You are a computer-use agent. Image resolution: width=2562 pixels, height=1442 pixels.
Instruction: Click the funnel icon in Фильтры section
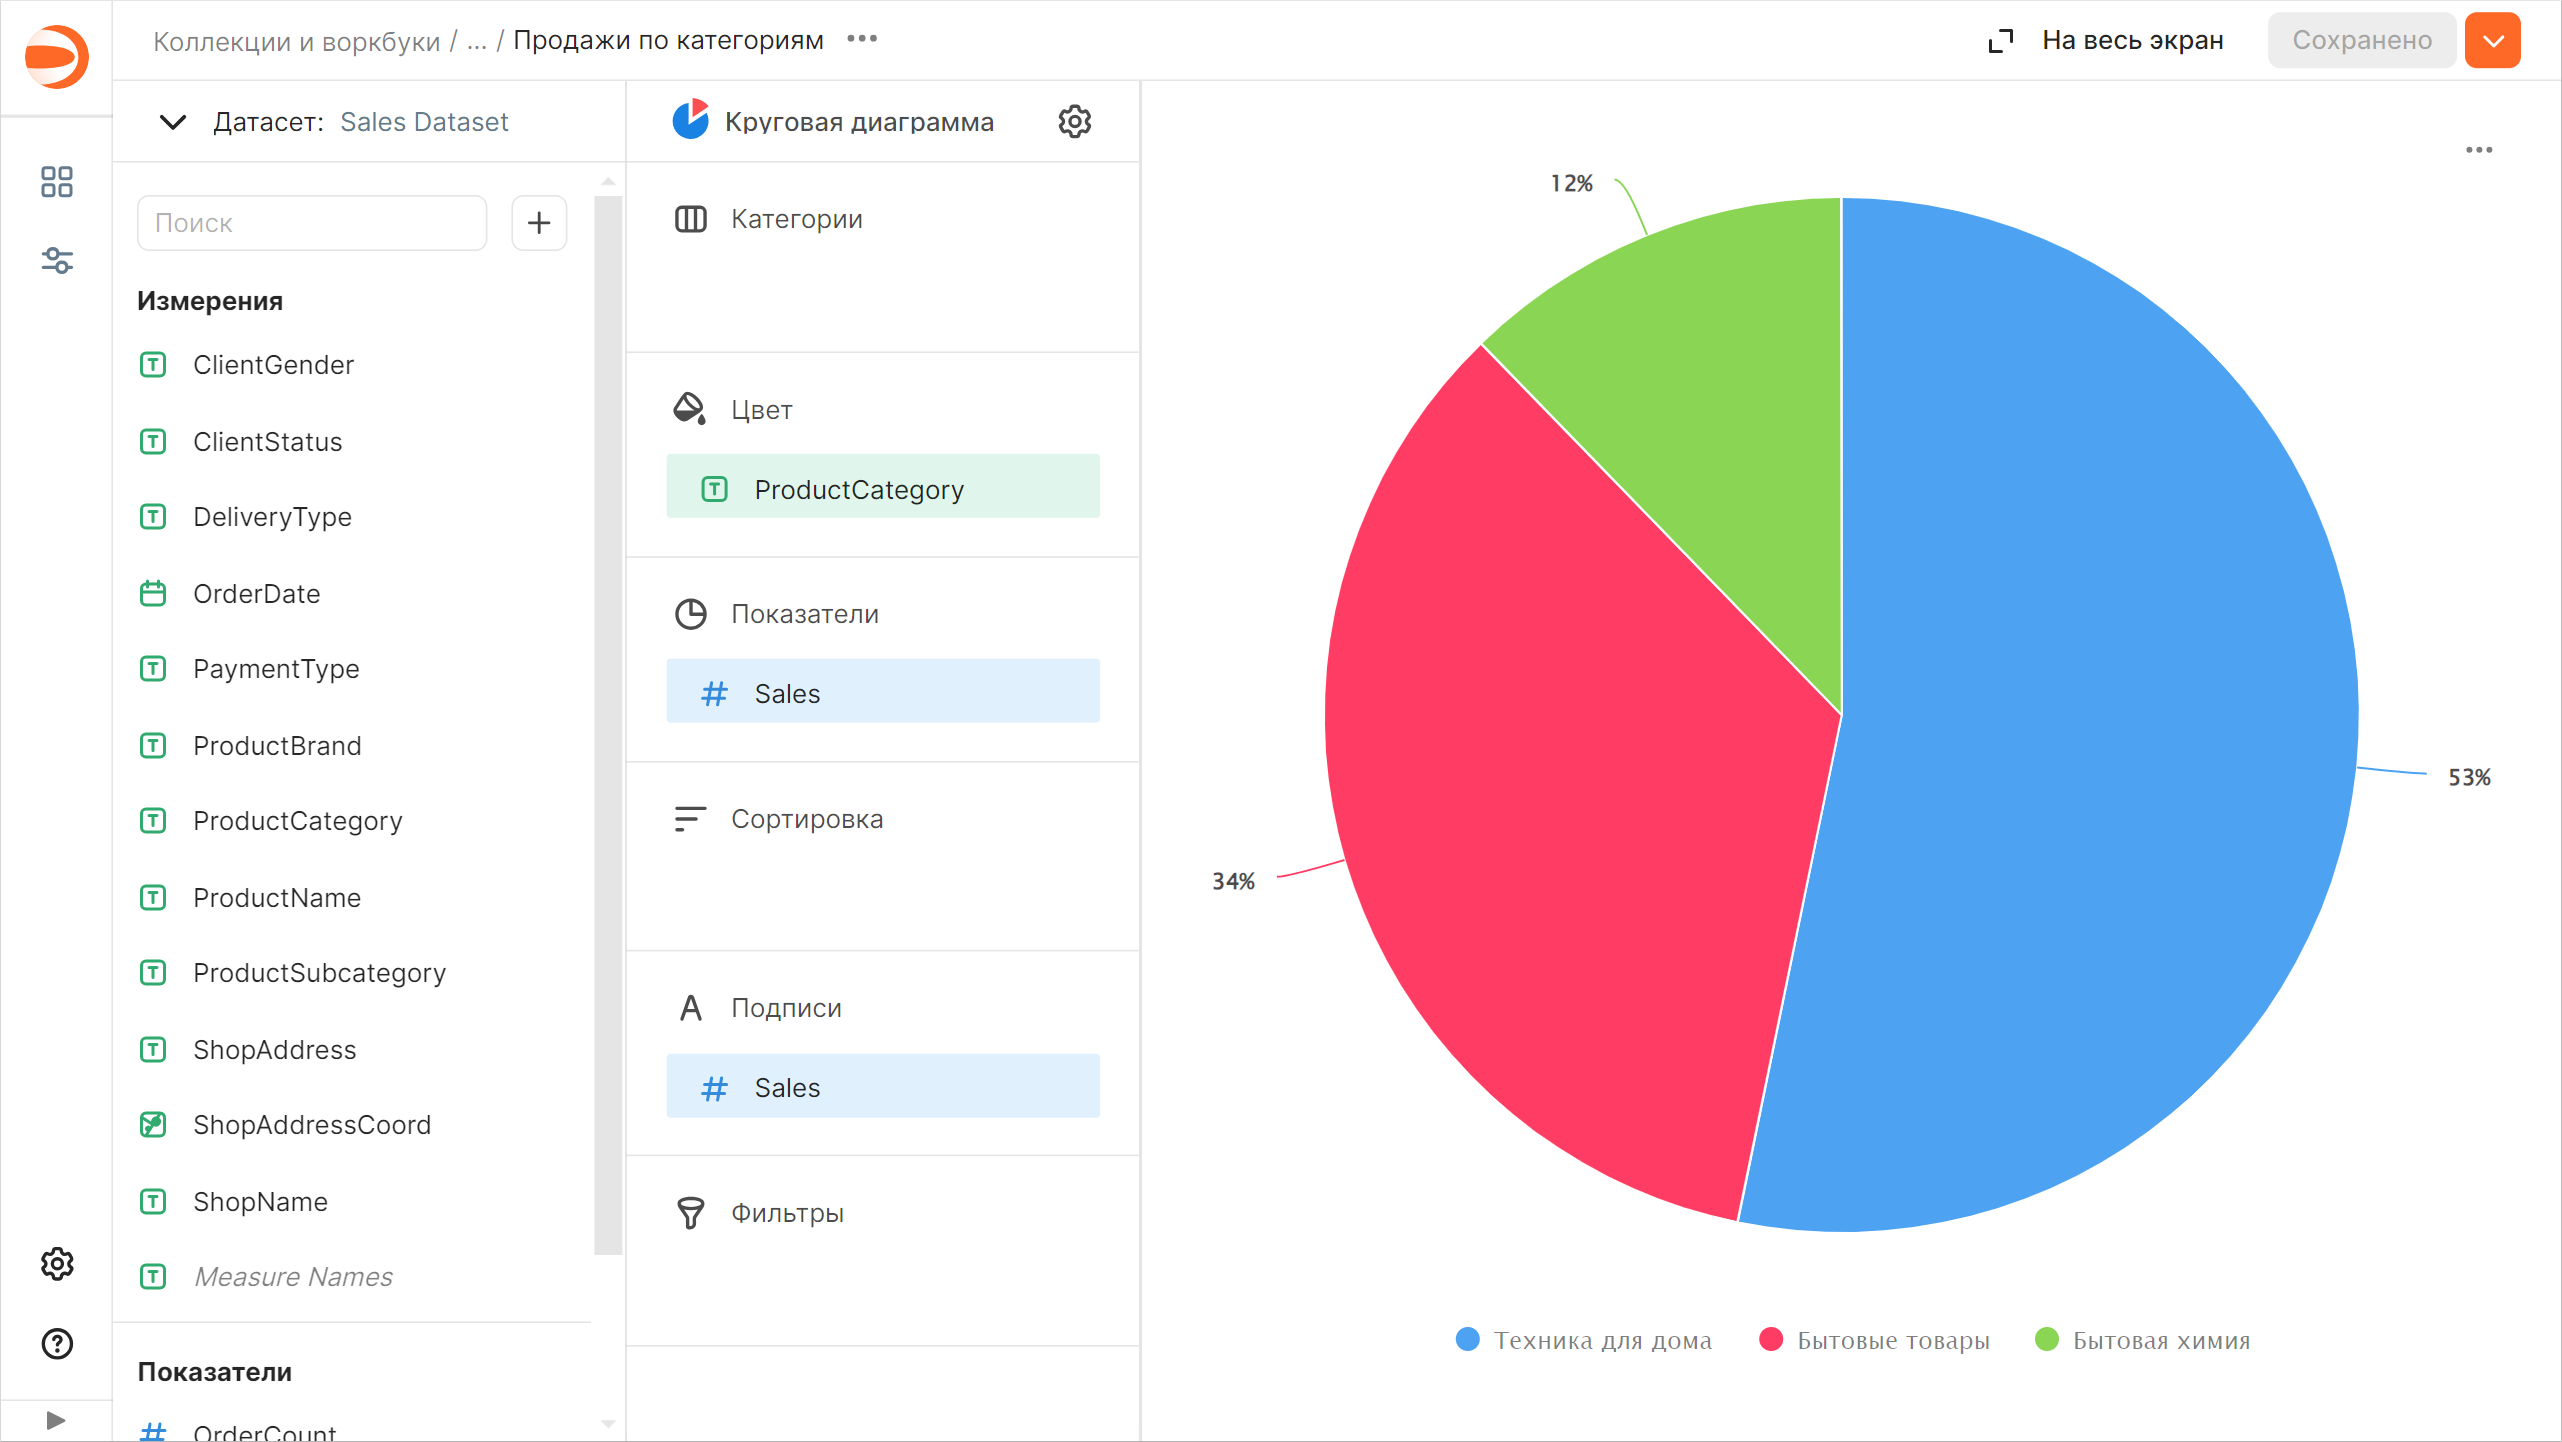(x=690, y=1212)
